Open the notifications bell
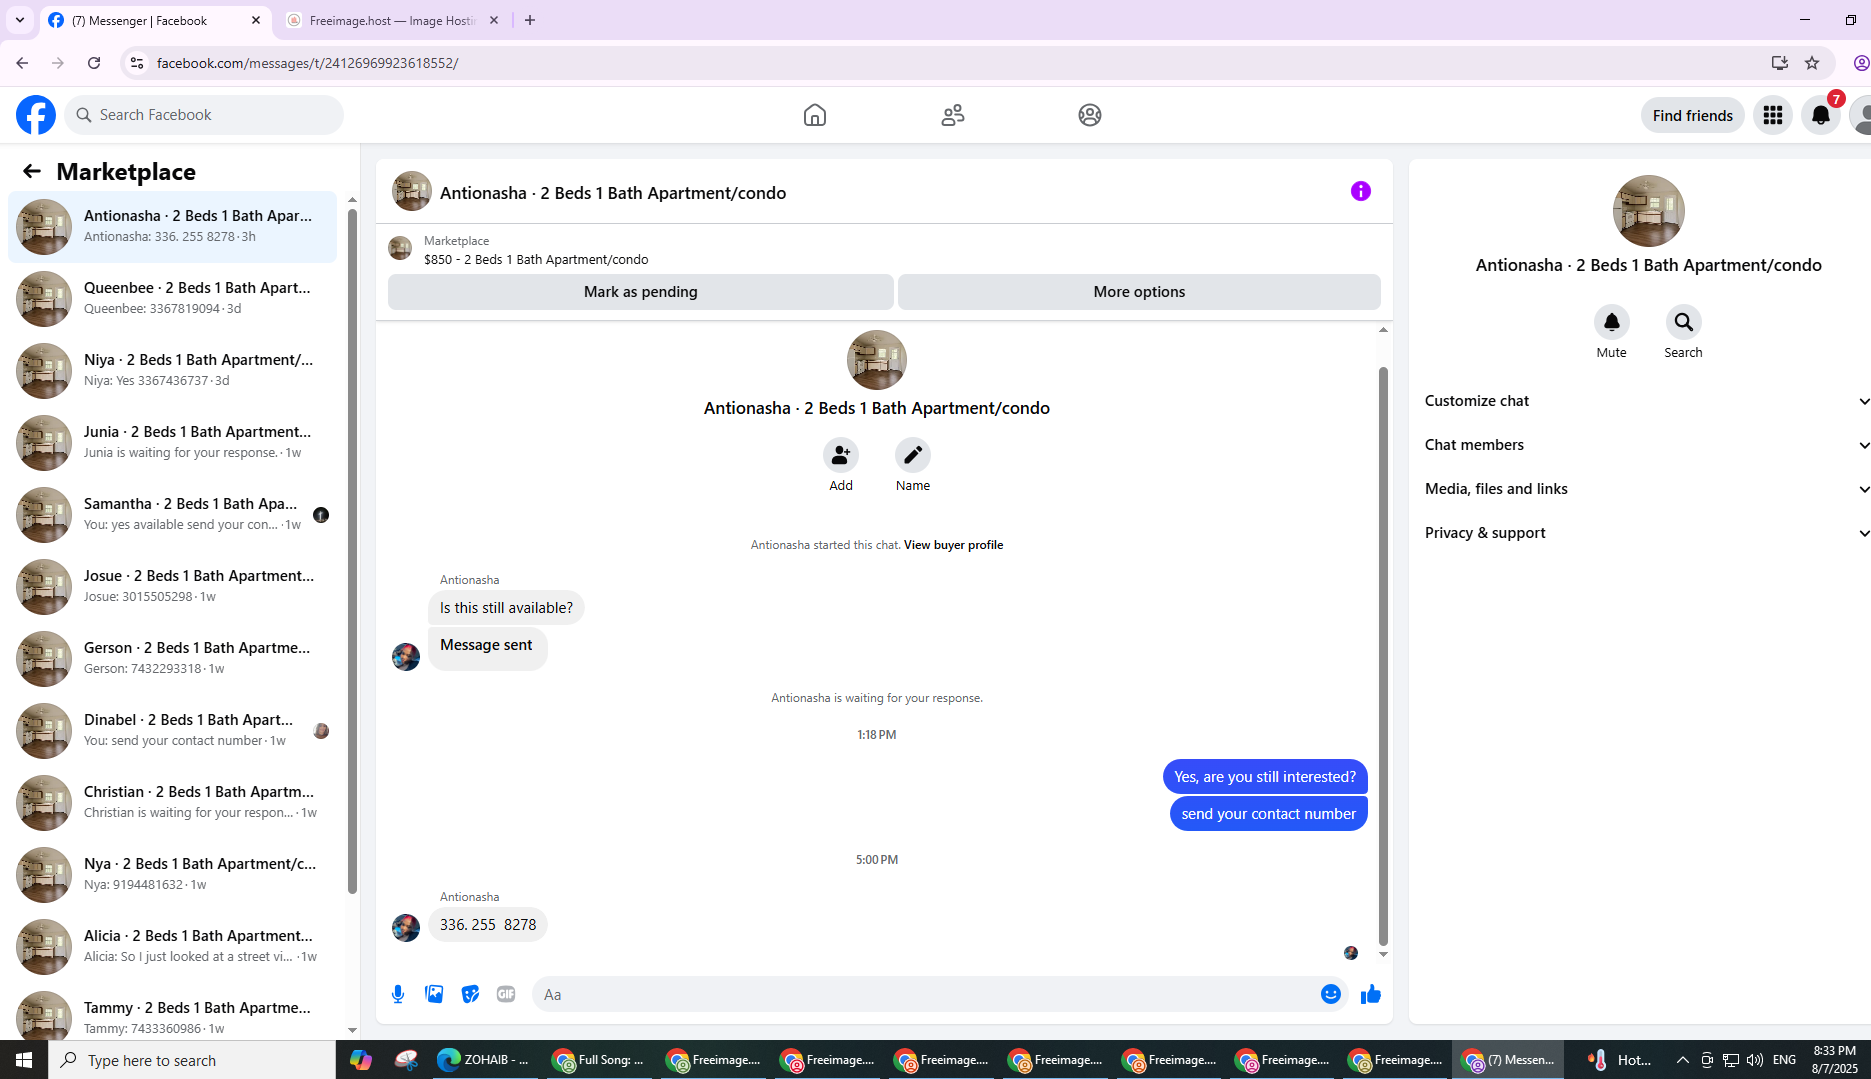This screenshot has width=1871, height=1079. click(x=1821, y=115)
